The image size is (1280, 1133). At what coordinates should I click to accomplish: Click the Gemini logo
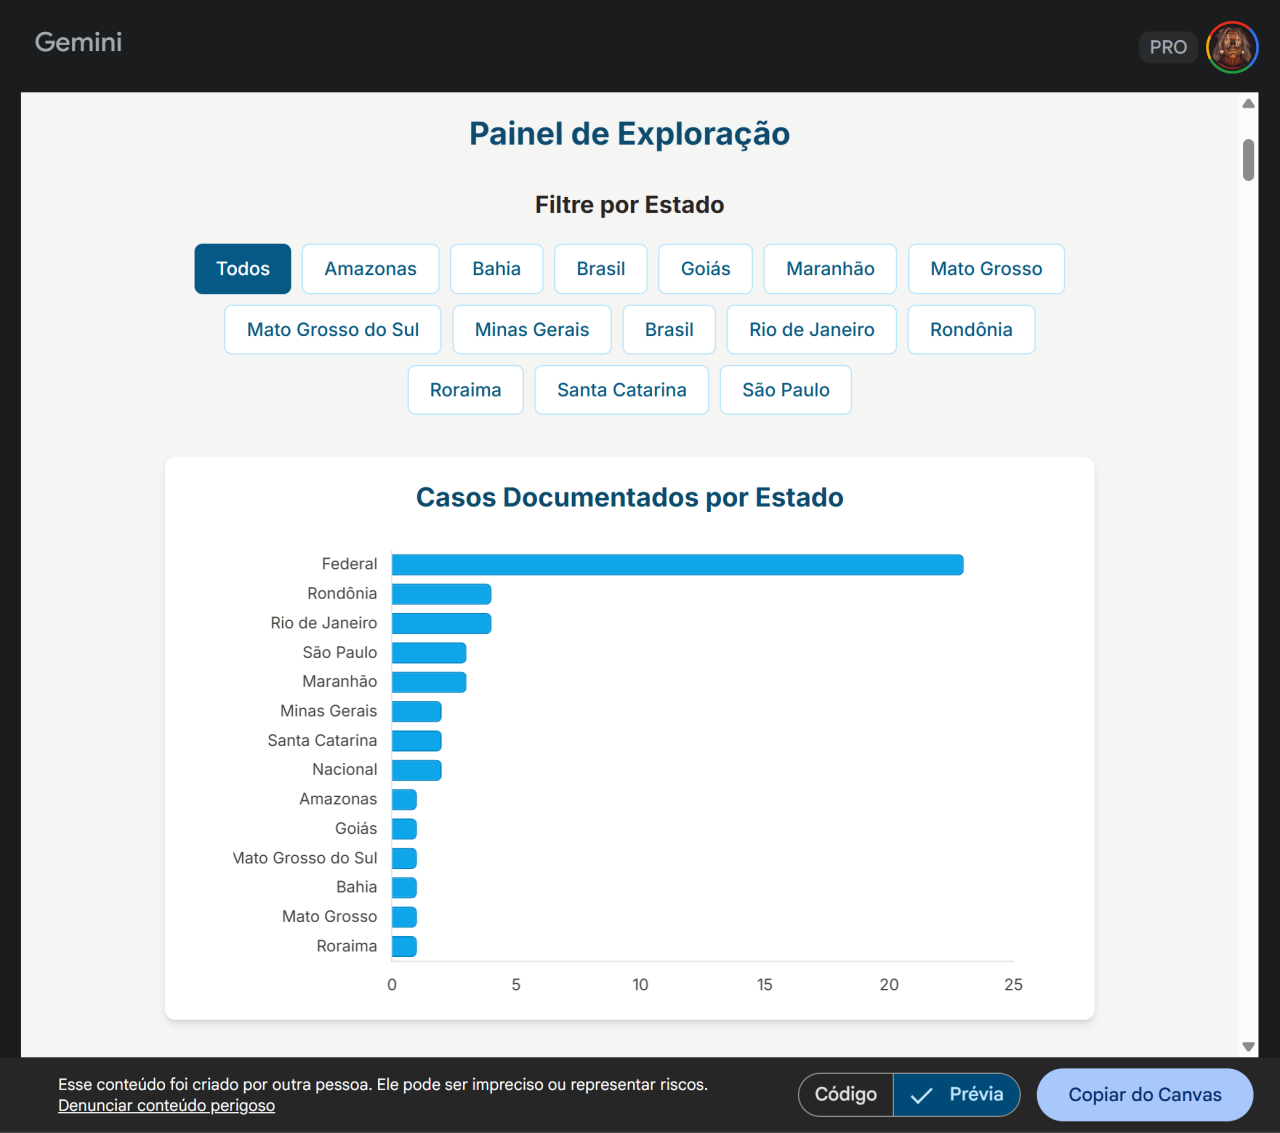tap(78, 42)
